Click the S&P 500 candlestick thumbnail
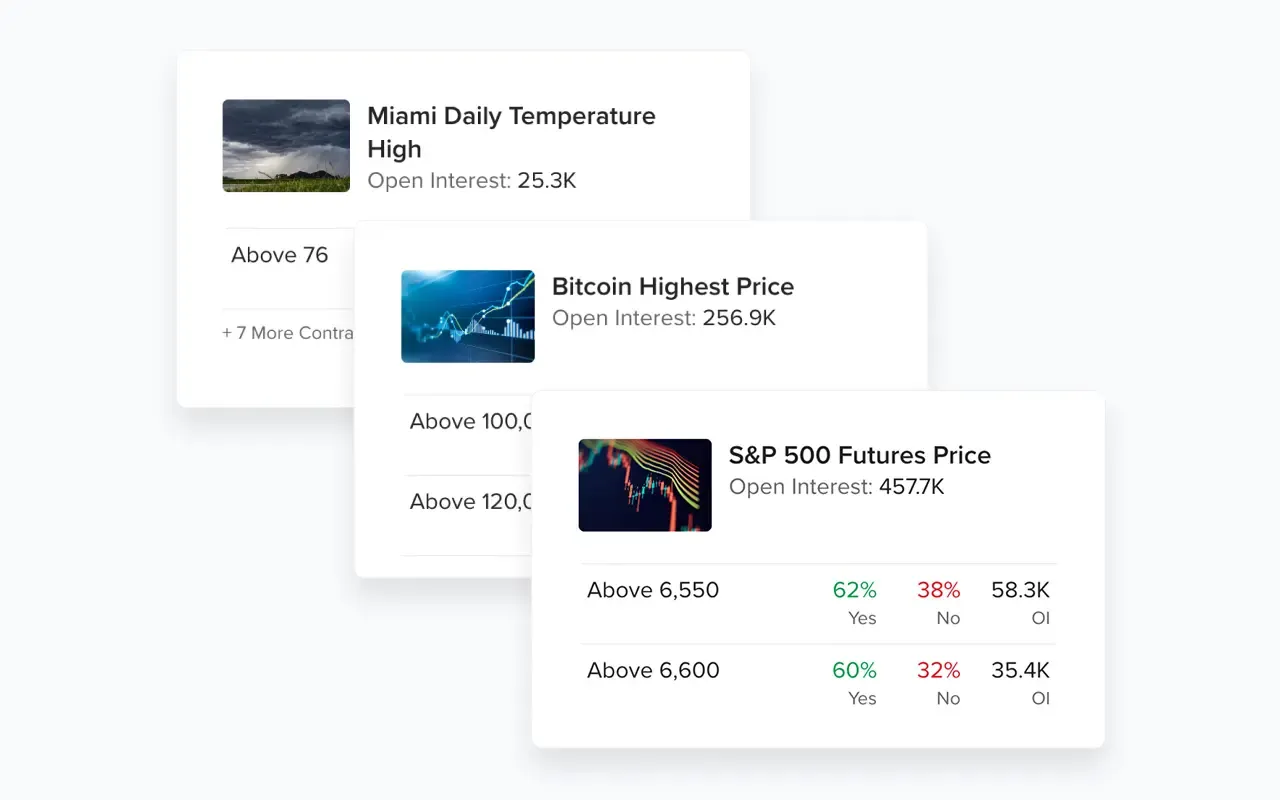Screen dimensions: 1280x800 pos(645,485)
